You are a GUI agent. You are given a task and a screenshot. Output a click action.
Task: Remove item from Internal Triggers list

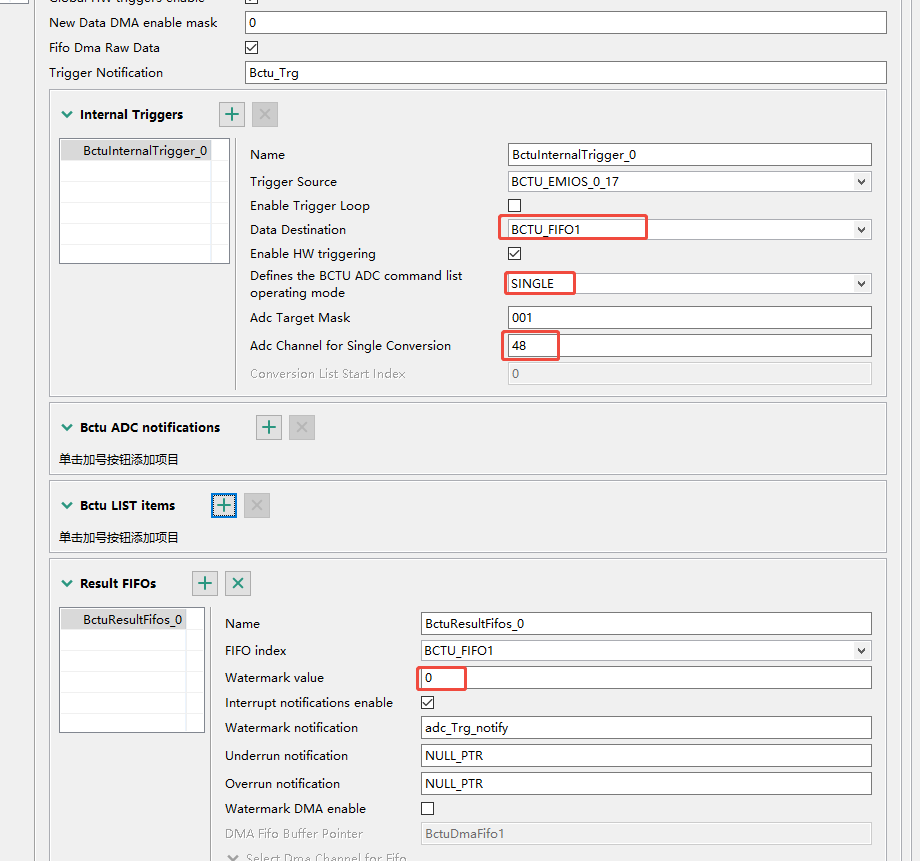click(265, 114)
